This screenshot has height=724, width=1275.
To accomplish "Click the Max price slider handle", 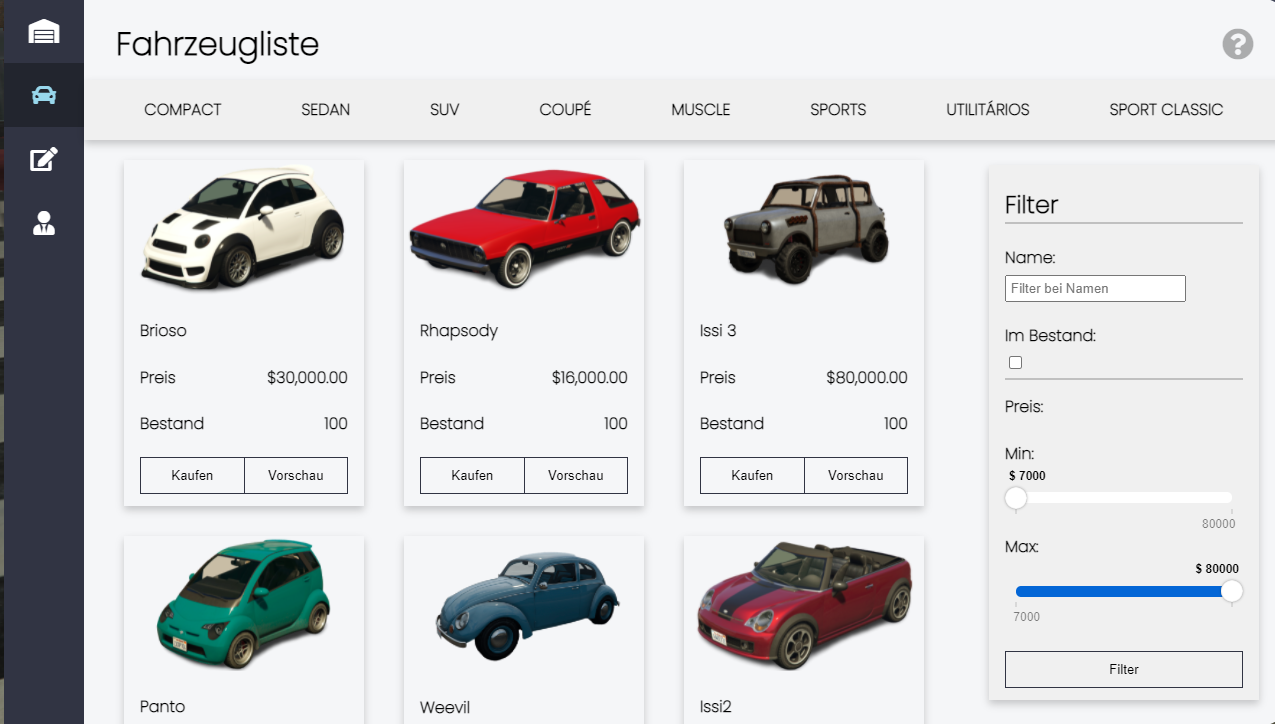I will pos(1232,591).
